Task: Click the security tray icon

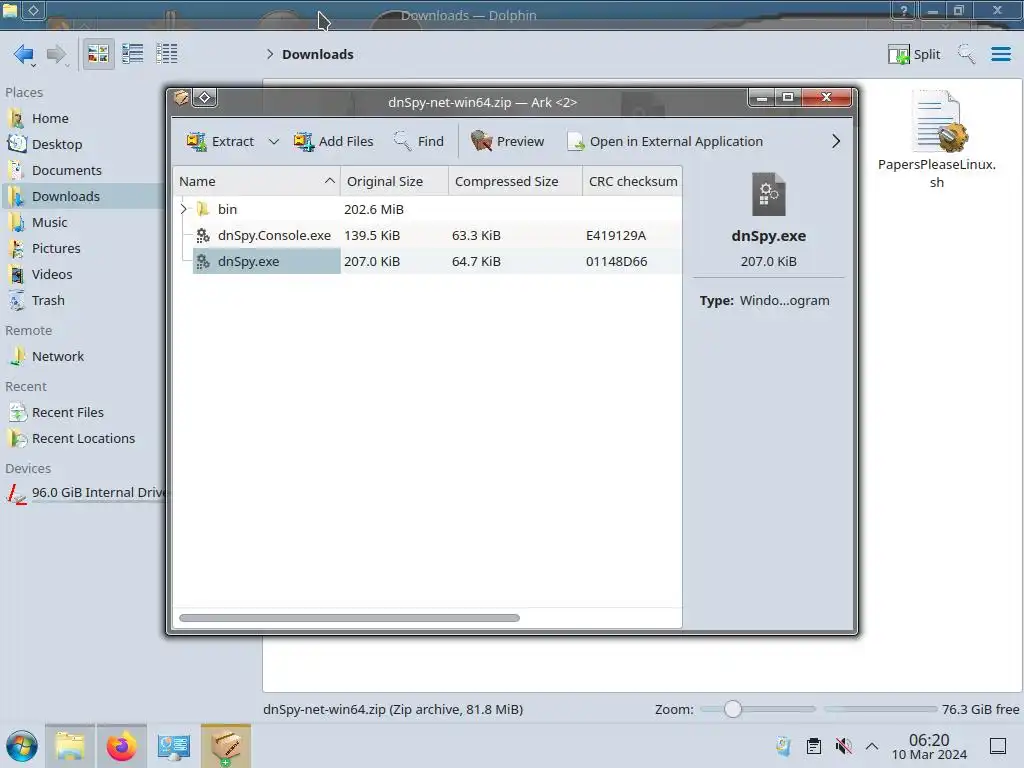Action: 783,746
